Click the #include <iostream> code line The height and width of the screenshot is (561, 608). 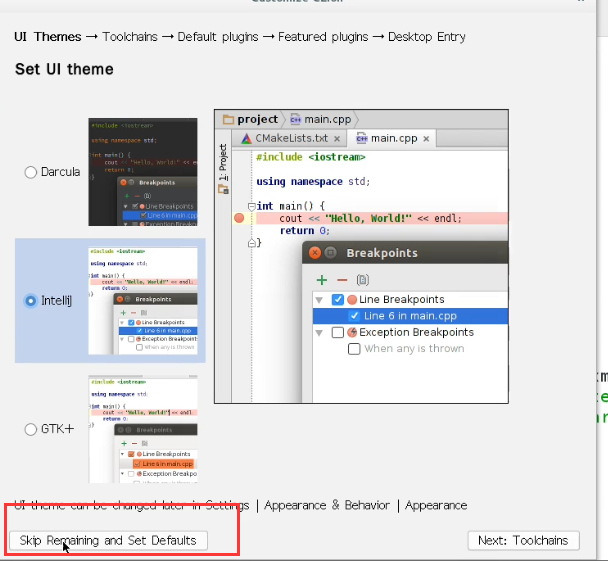(311, 157)
